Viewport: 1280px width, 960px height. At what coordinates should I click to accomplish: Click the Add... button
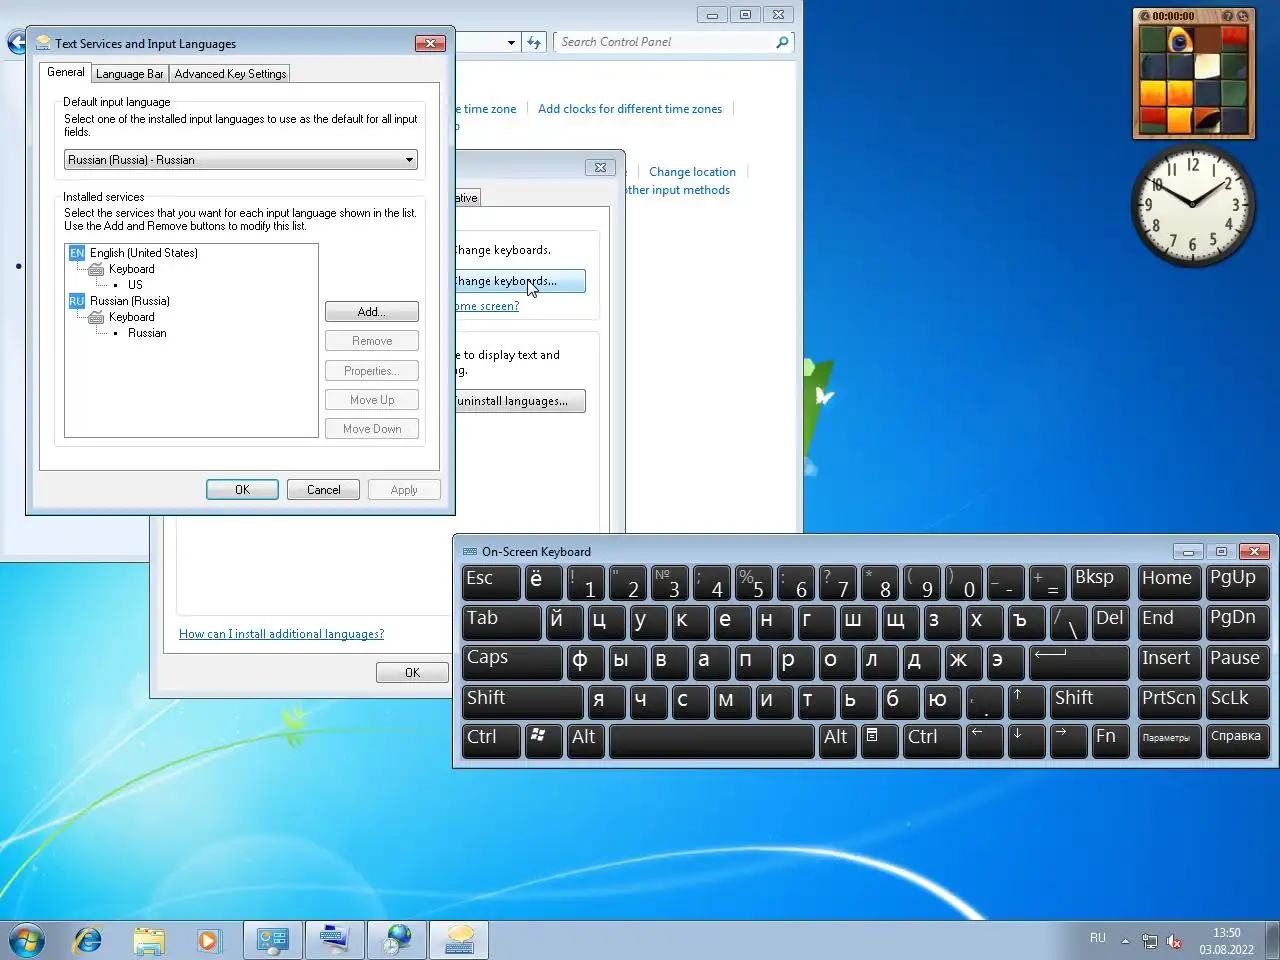372,312
